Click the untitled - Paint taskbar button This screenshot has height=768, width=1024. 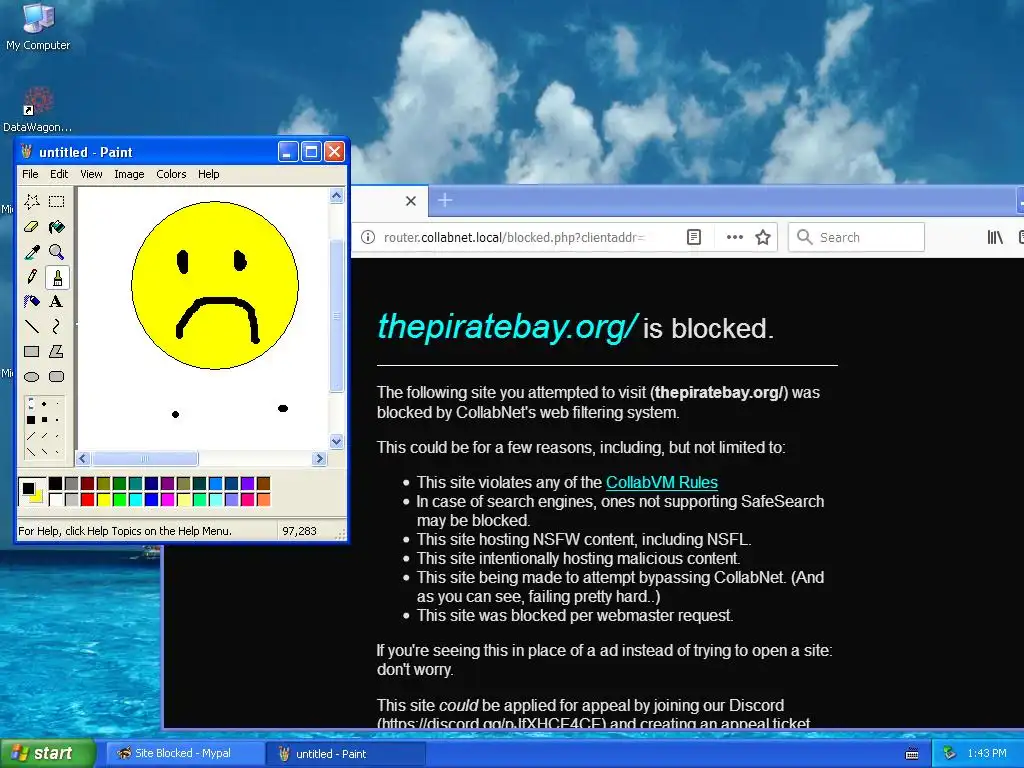click(346, 754)
